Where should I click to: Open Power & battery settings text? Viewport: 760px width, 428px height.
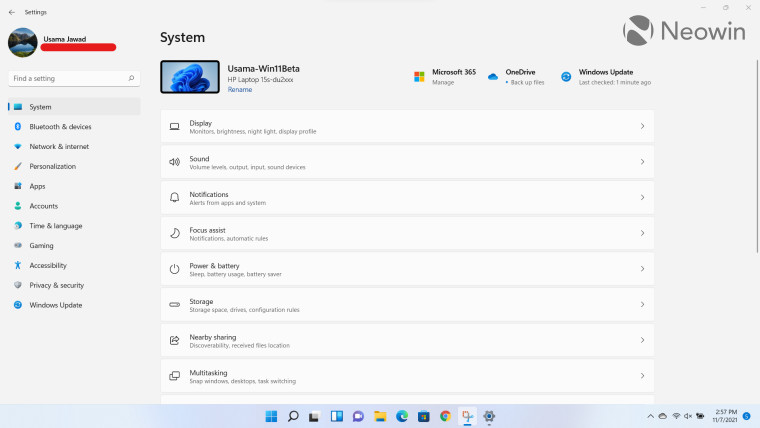click(214, 266)
